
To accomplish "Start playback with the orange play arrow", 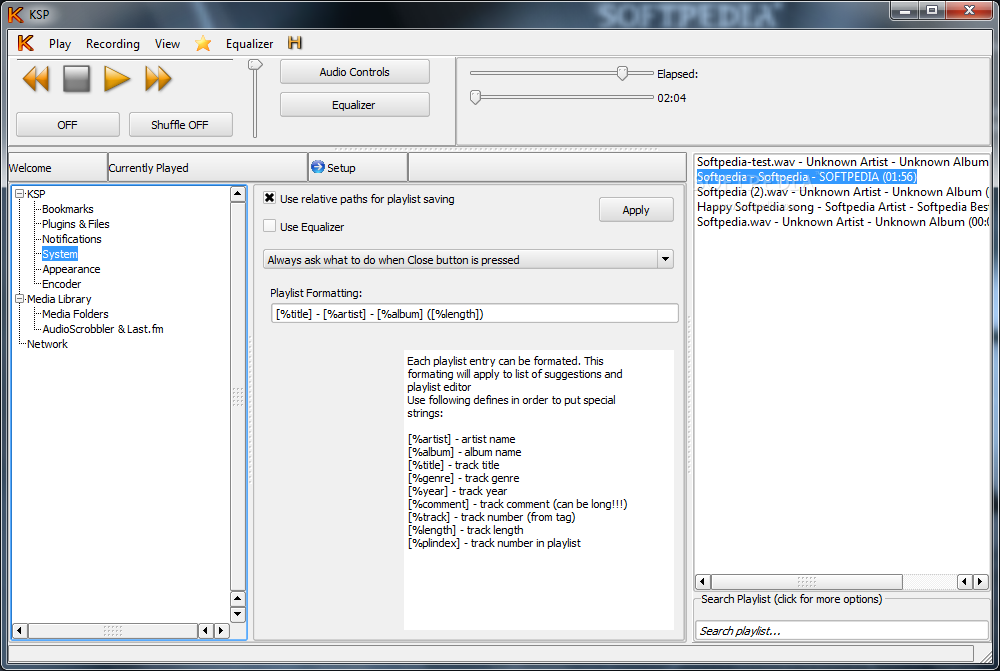I will (117, 79).
